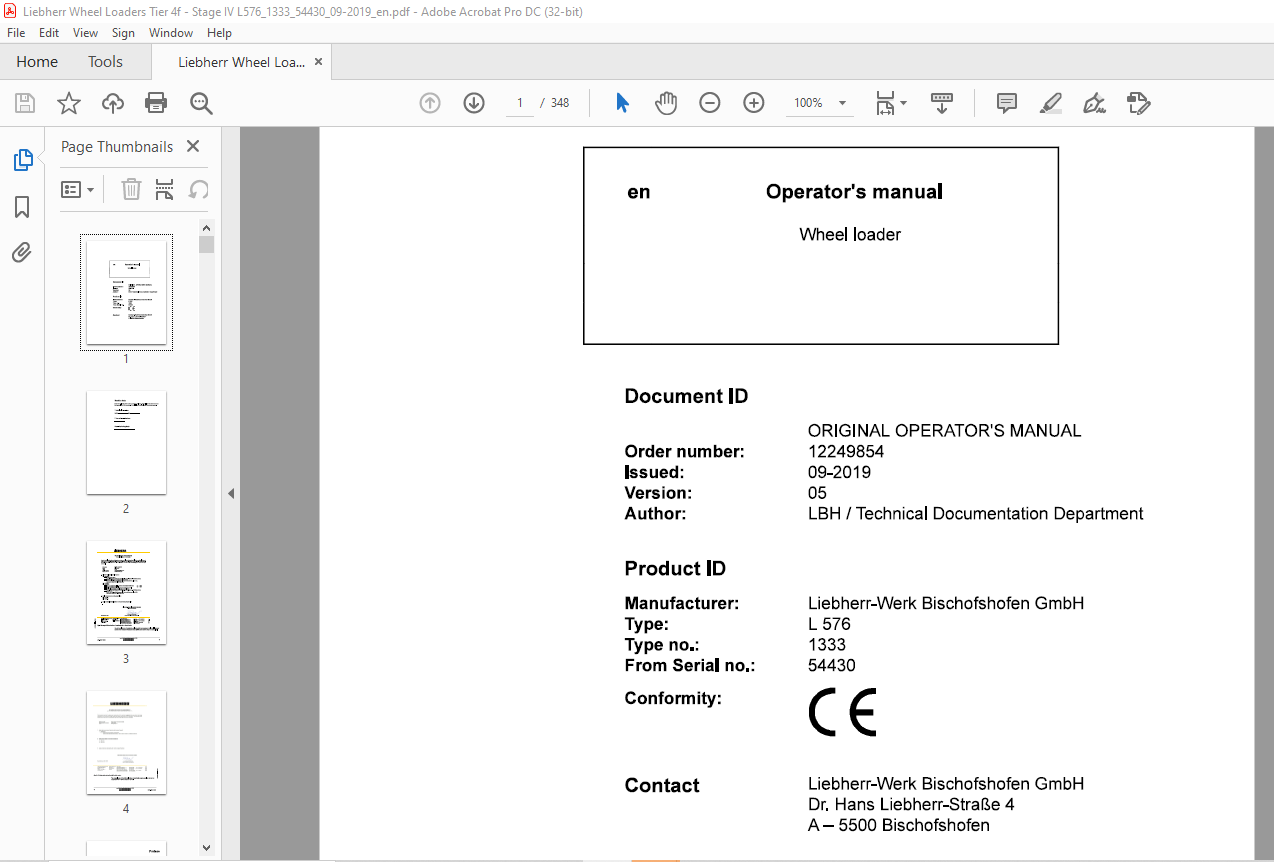Open the Window menu
Viewport: 1274px width, 862px height.
pos(171,33)
